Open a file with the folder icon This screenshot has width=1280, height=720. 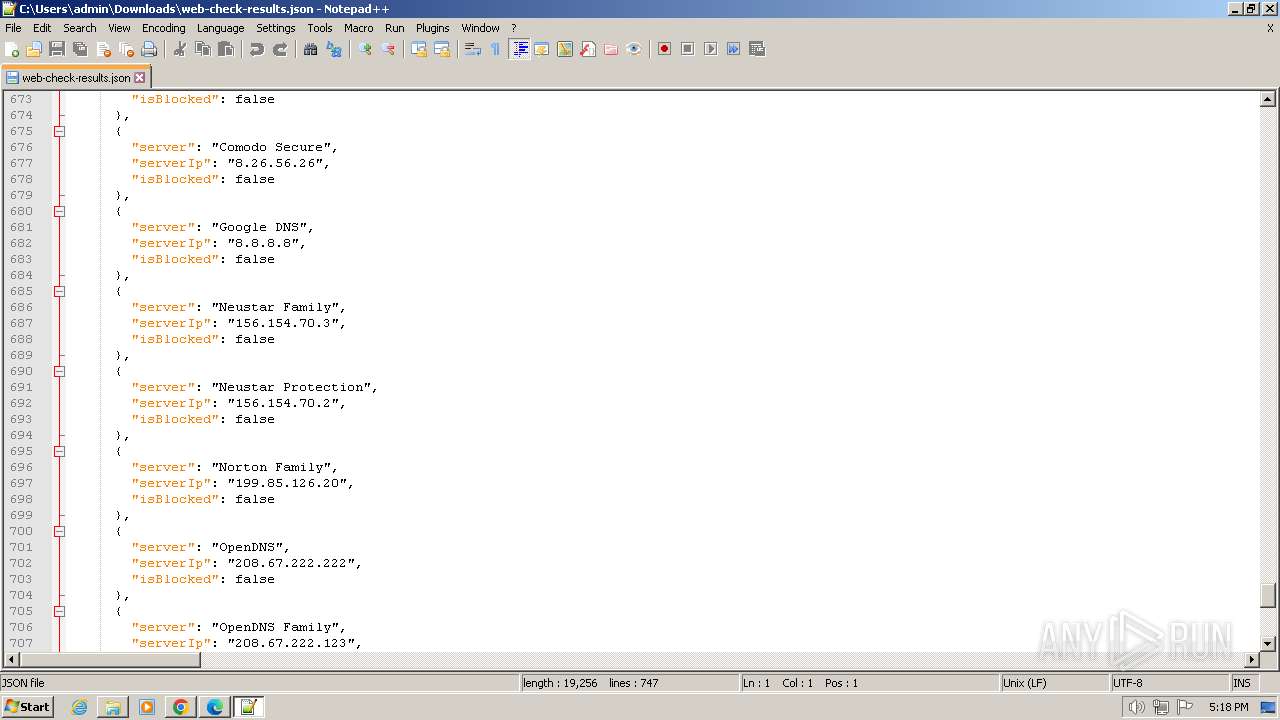coord(34,49)
